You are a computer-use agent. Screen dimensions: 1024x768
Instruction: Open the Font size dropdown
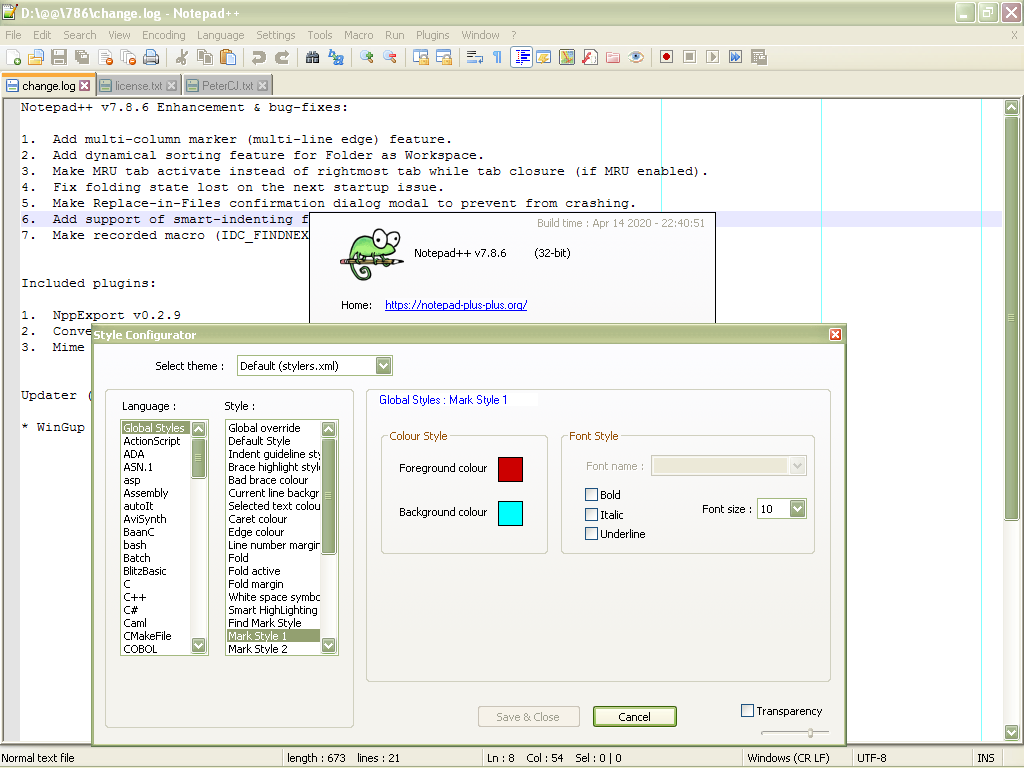(x=797, y=509)
